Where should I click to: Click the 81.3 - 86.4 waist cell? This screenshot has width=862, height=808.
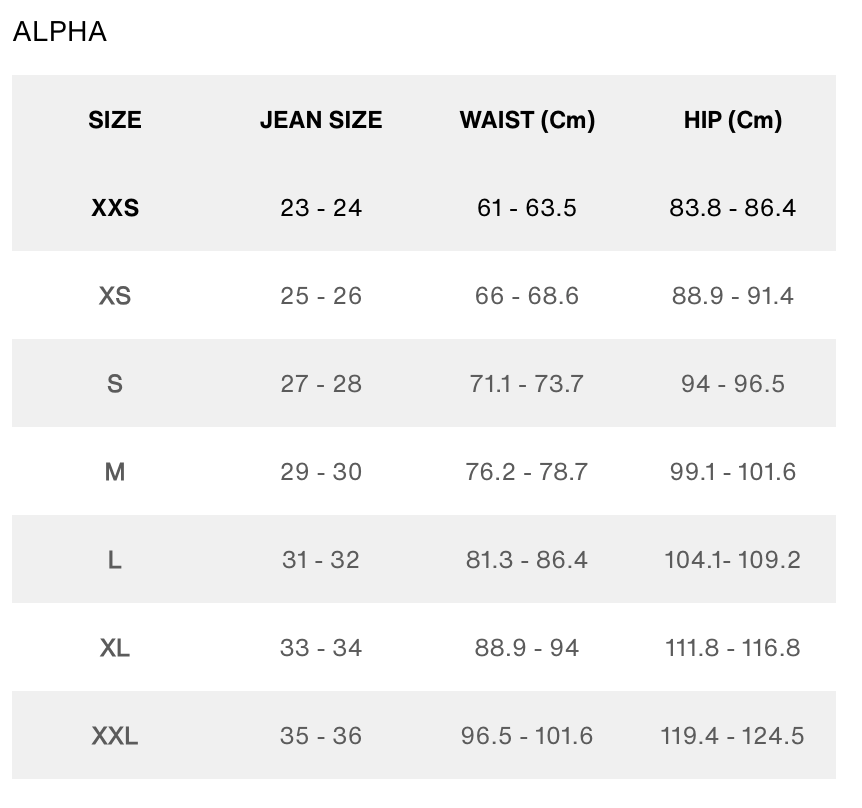tap(527, 560)
